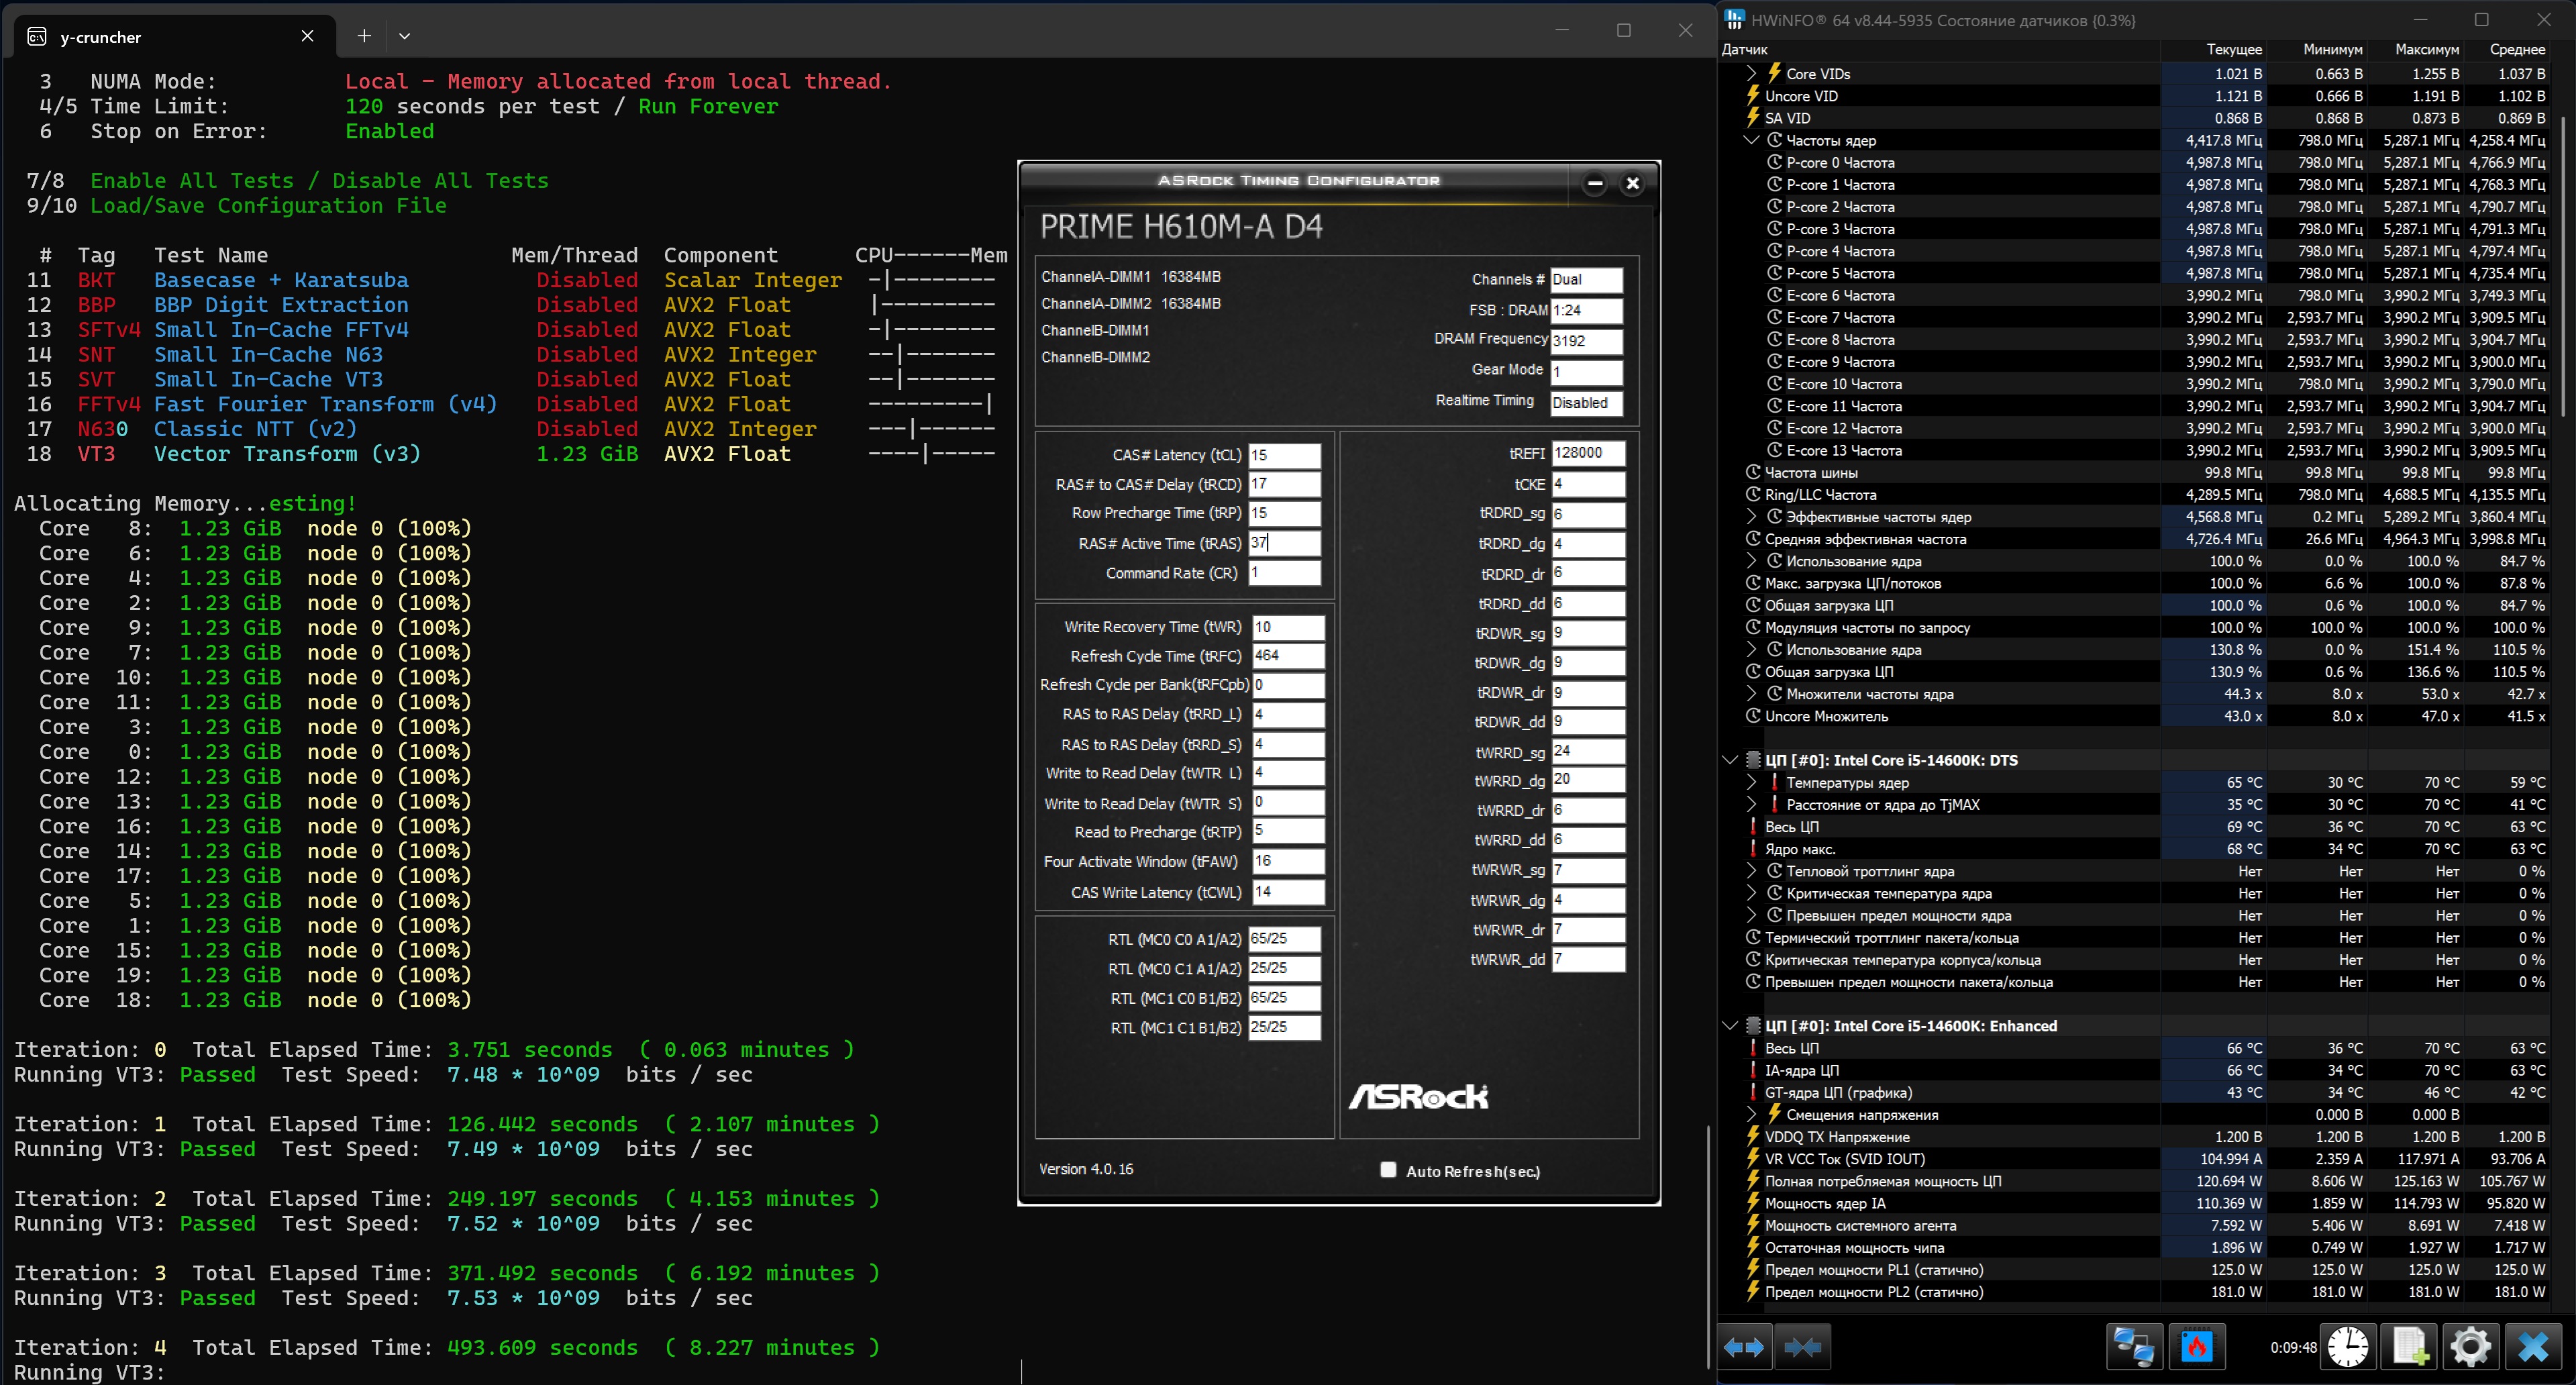Open the terminal tab dropdown chevron

pos(404,36)
